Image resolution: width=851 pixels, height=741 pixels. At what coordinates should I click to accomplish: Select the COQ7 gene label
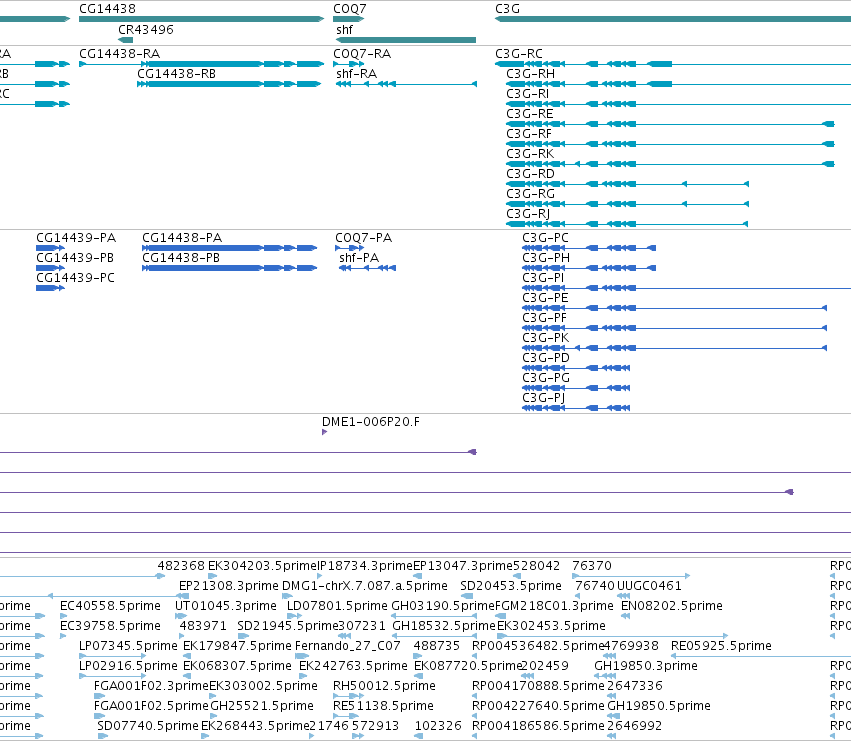350,9
